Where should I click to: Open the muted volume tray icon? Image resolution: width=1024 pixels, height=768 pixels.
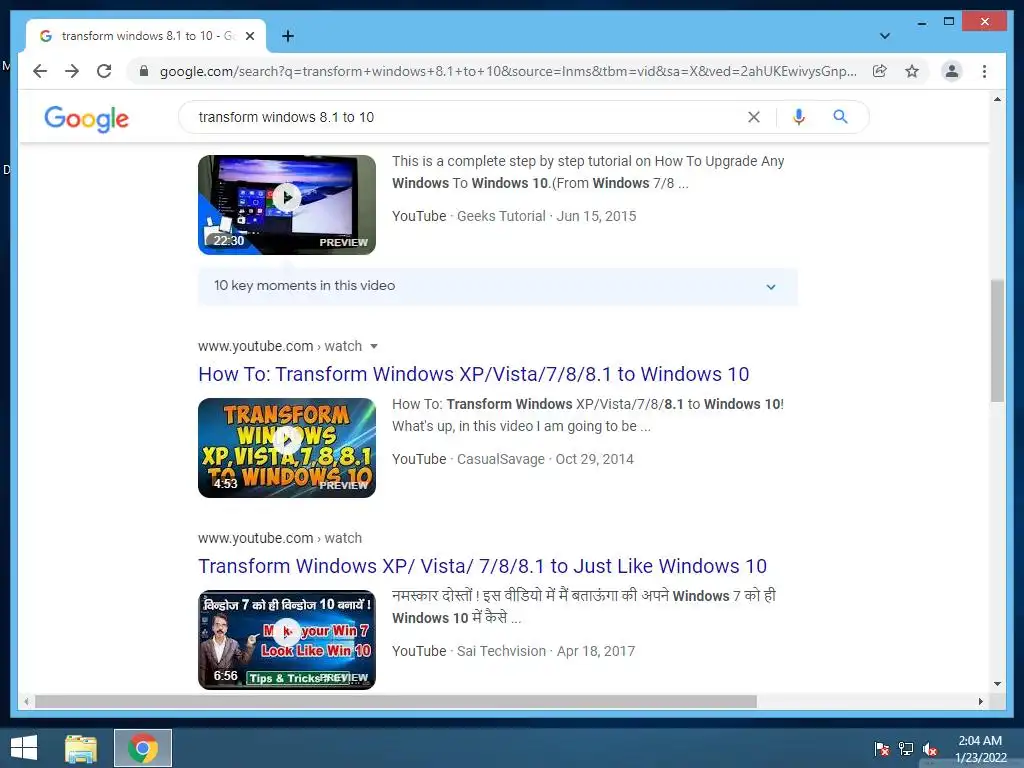tap(930, 749)
